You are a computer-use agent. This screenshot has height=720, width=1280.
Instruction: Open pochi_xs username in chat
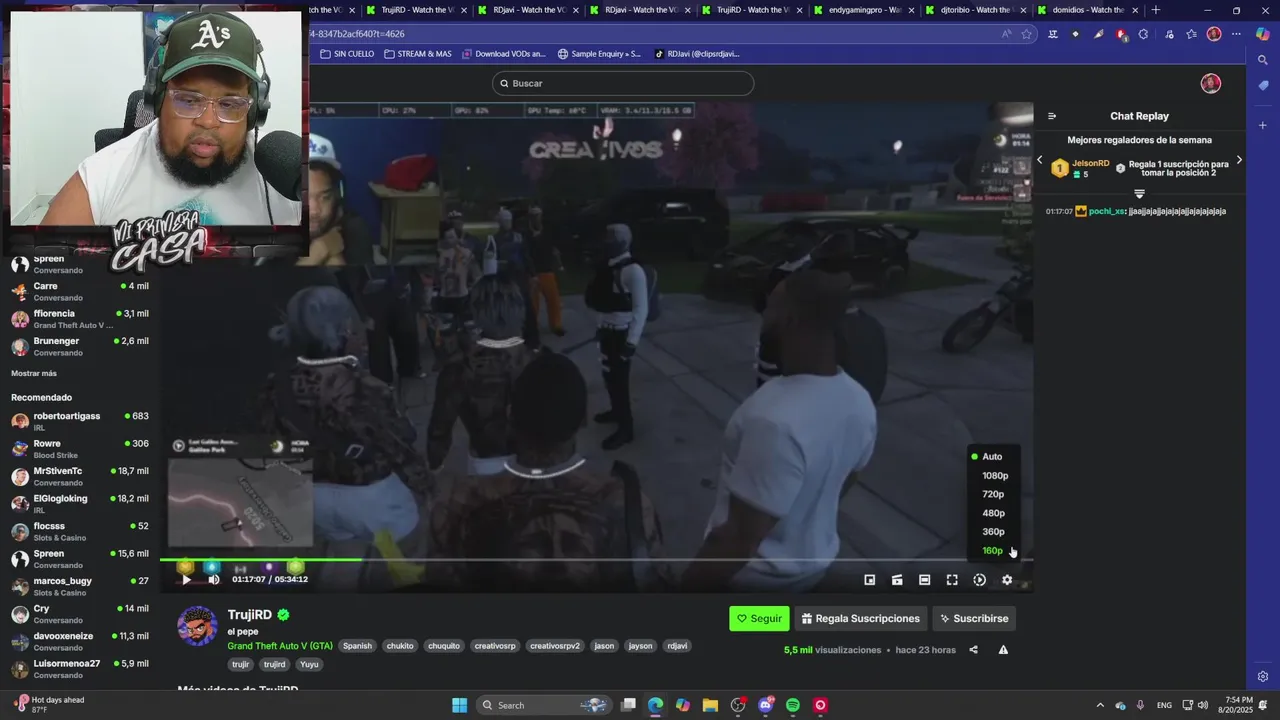[x=1107, y=212]
